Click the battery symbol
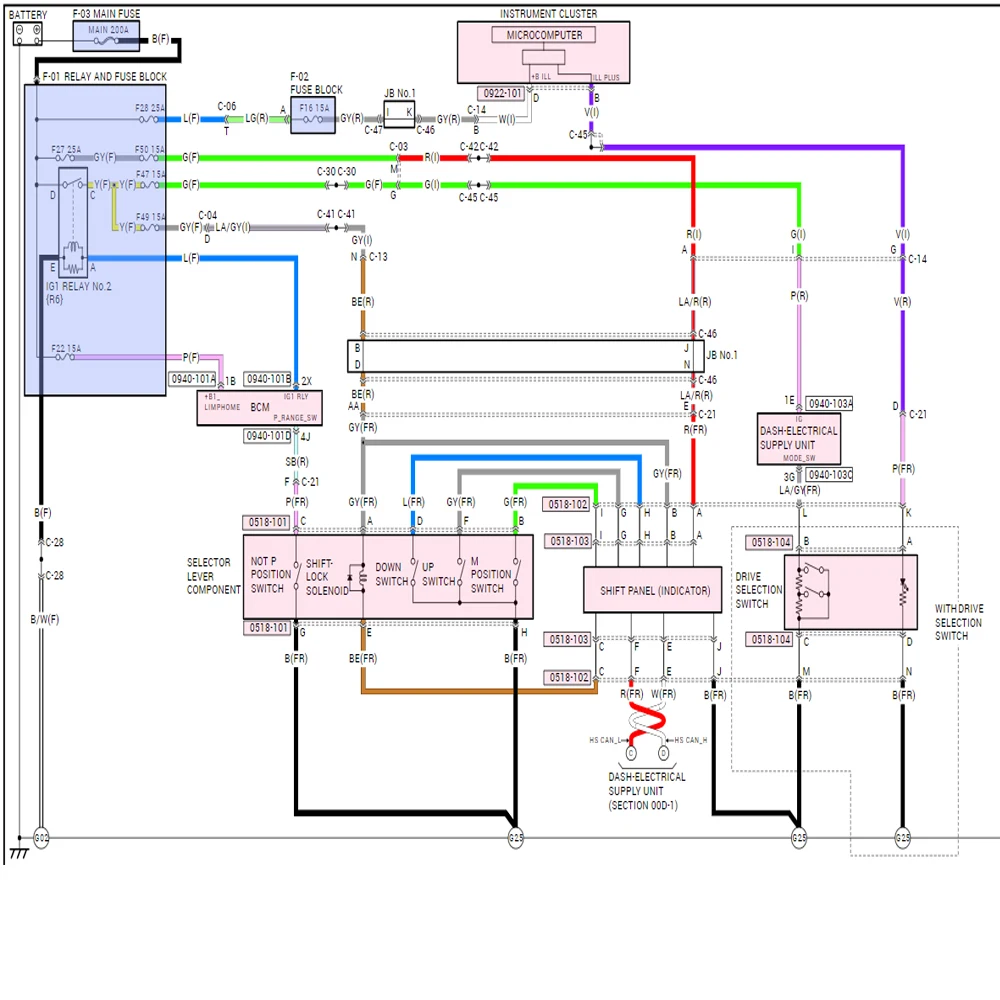The image size is (1000, 1000). pos(27,34)
